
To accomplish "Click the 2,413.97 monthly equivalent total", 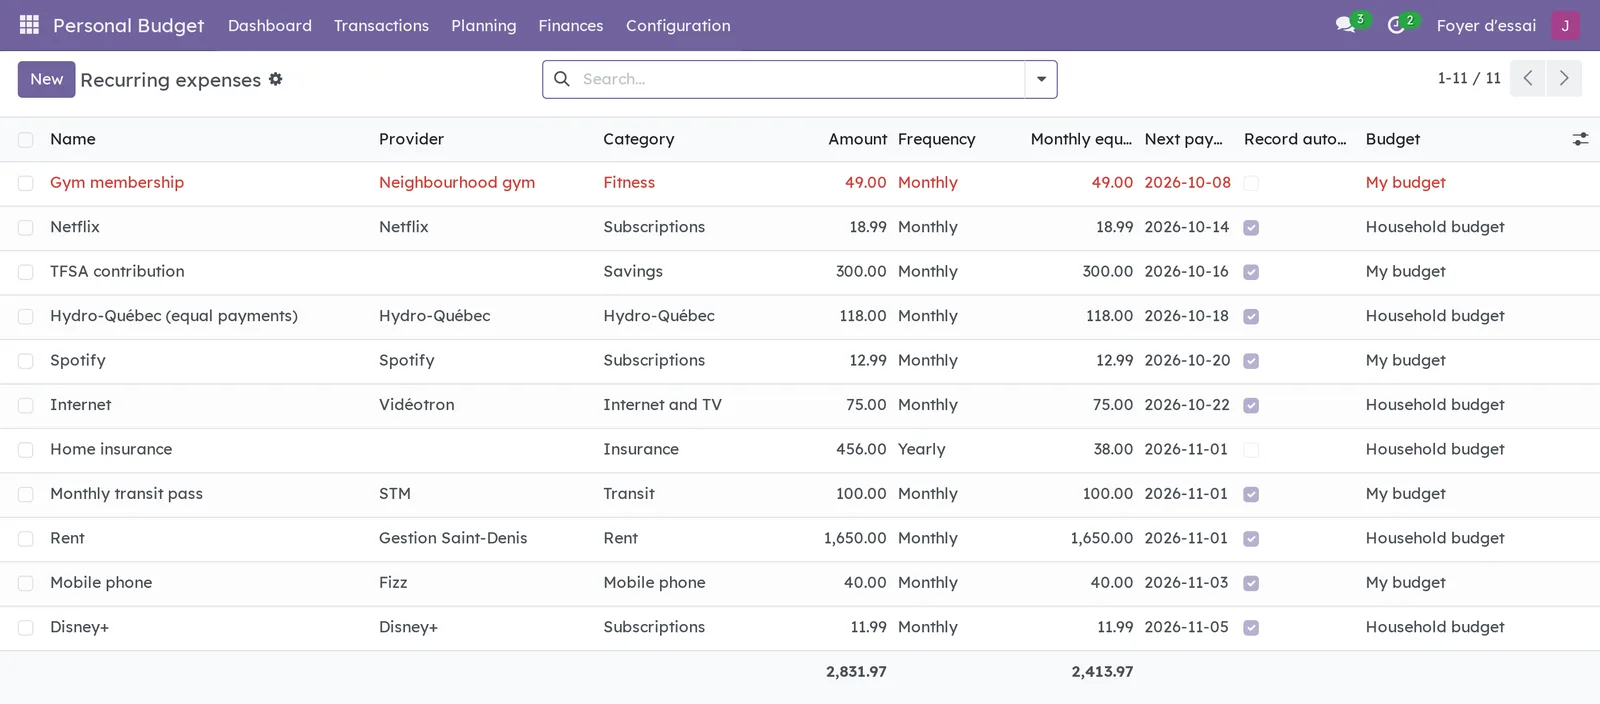I will click(x=1102, y=671).
